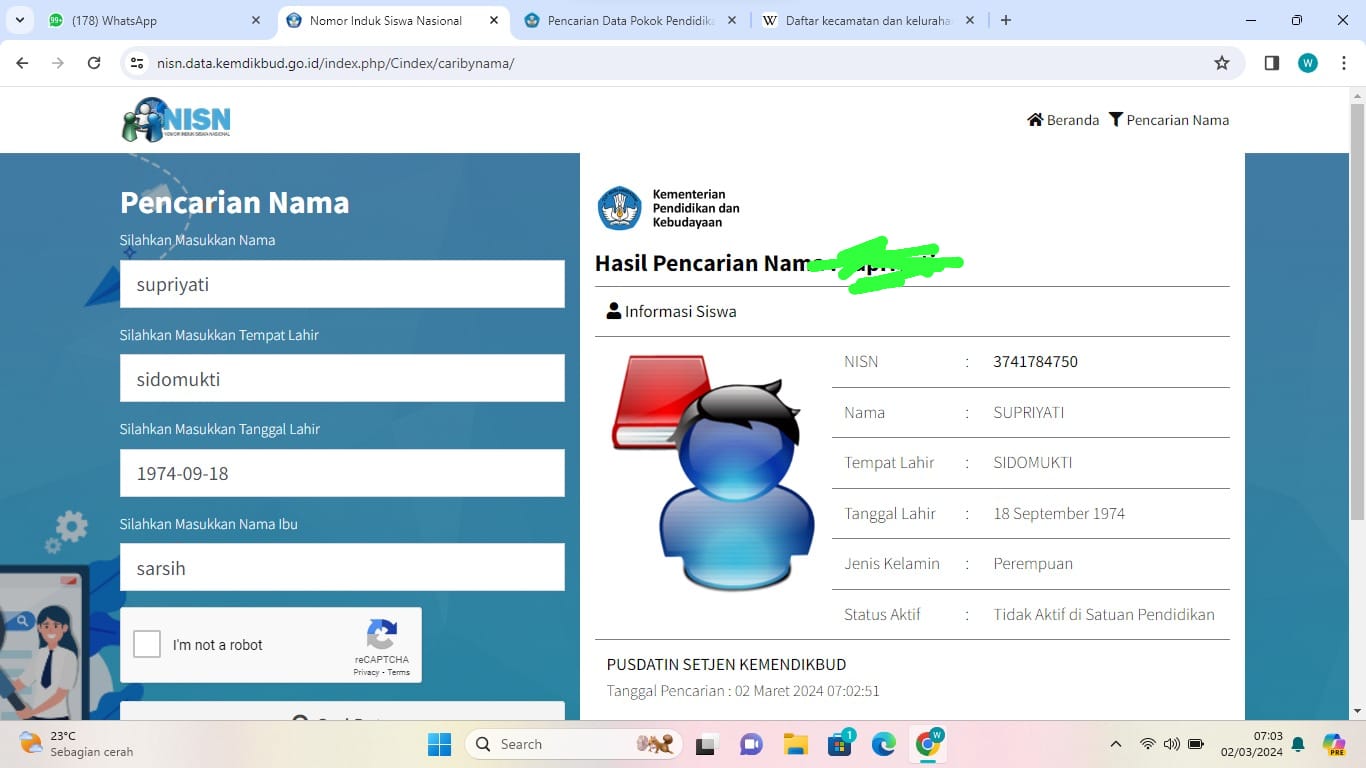This screenshot has width=1366, height=768.
Task: Show hidden system tray icons chevron
Action: click(x=1116, y=744)
